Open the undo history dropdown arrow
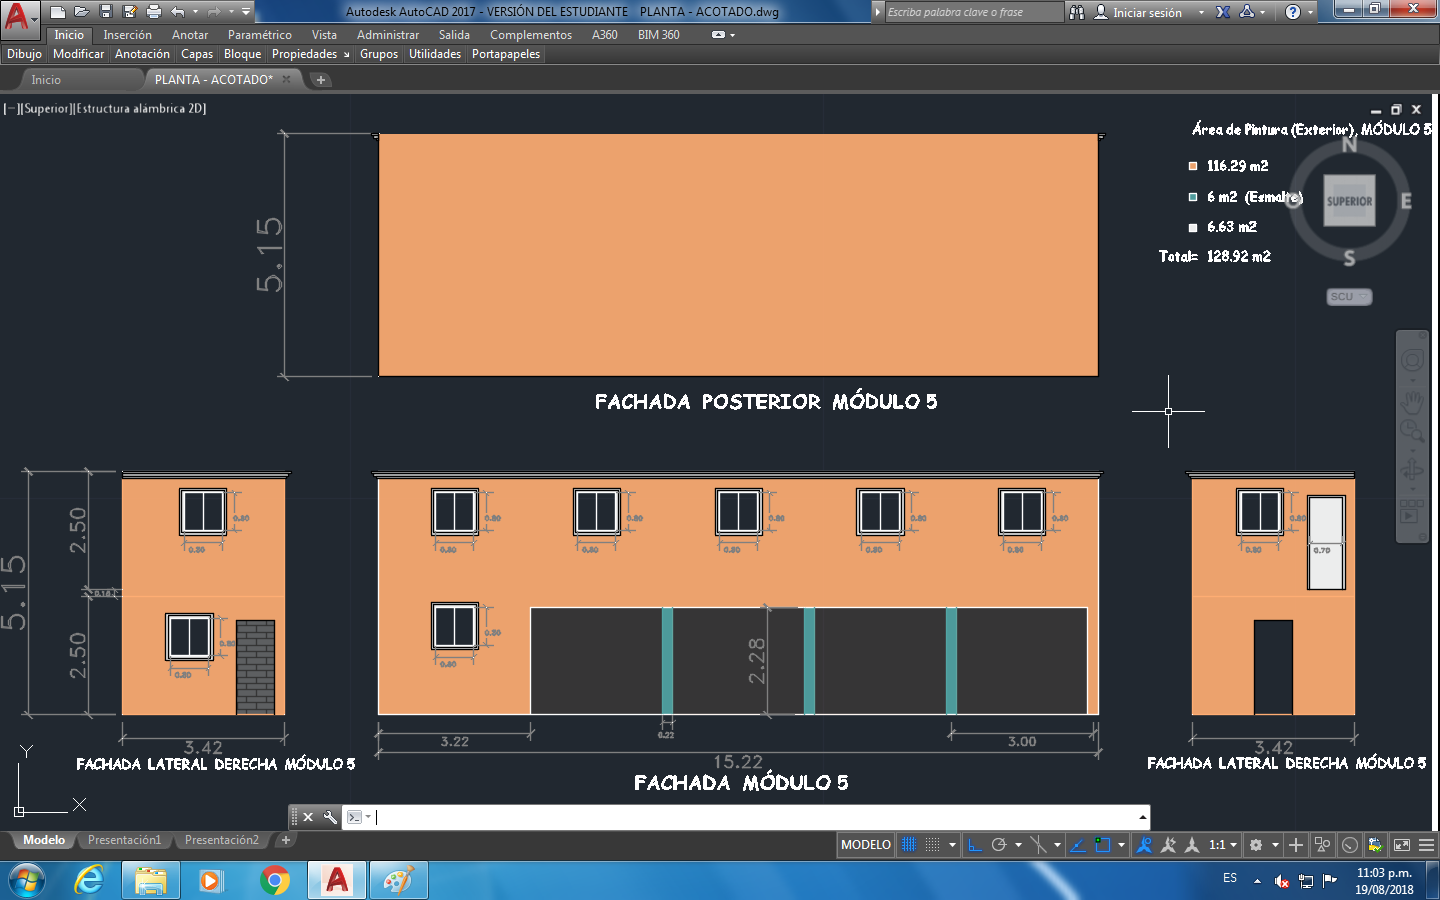This screenshot has width=1440, height=900. pyautogui.click(x=195, y=12)
